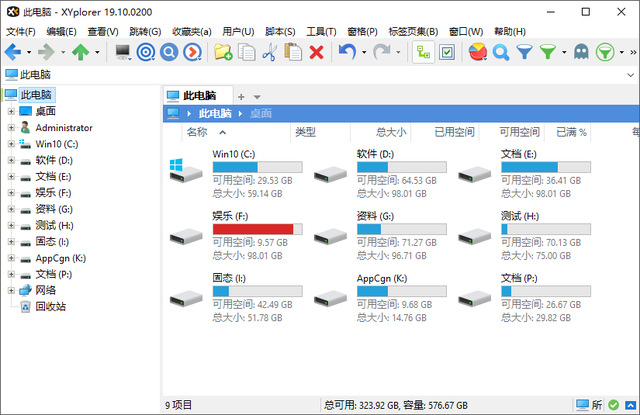Select 娱乐 (F:) in the folder tree
Viewport: 640px width, 415px height.
coord(53,193)
